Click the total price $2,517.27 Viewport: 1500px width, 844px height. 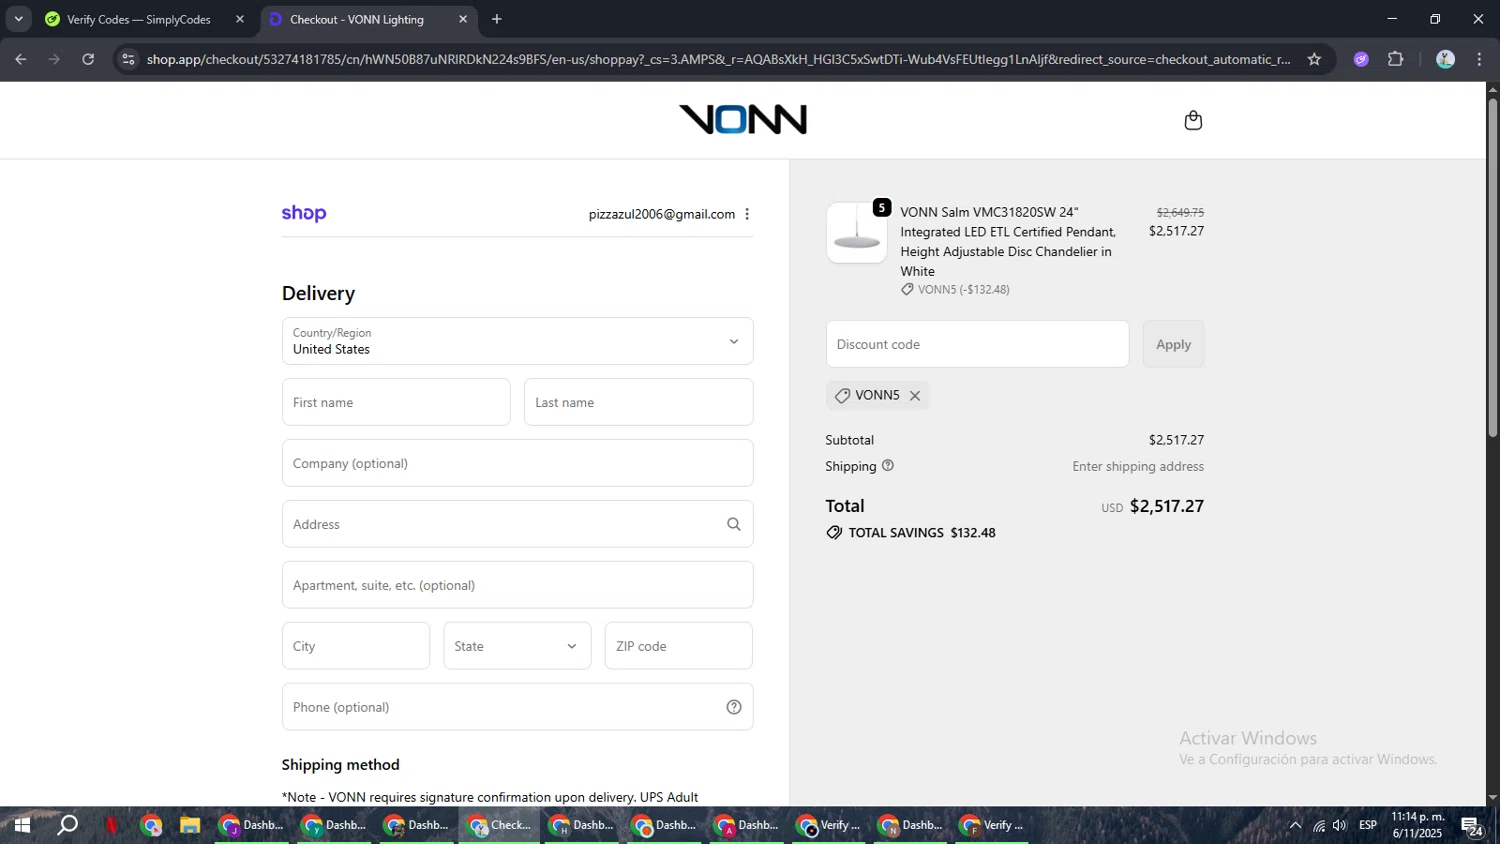coord(1166,506)
